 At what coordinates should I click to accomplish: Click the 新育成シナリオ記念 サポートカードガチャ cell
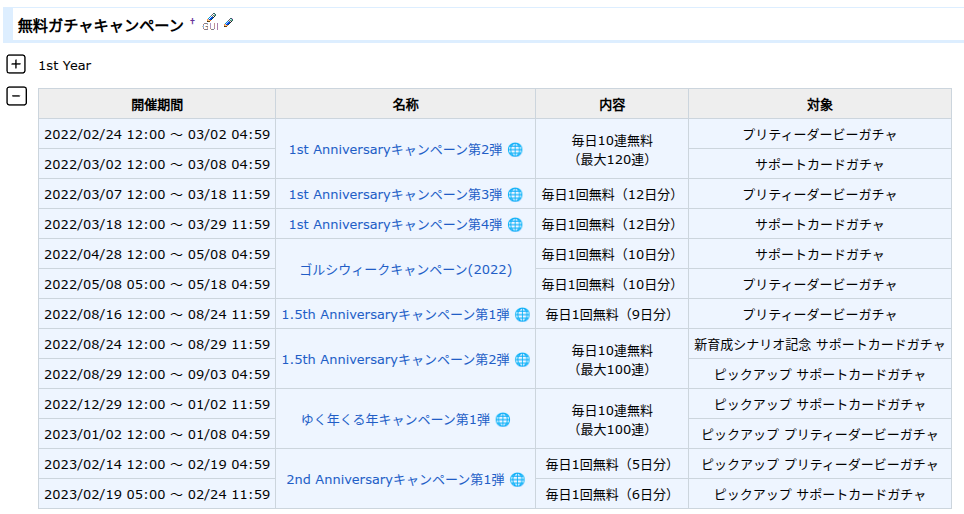click(820, 344)
